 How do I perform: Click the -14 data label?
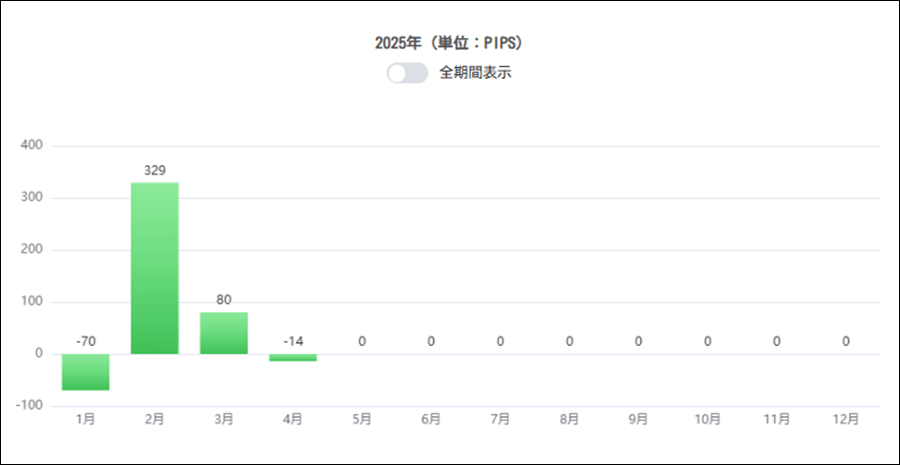pos(293,342)
